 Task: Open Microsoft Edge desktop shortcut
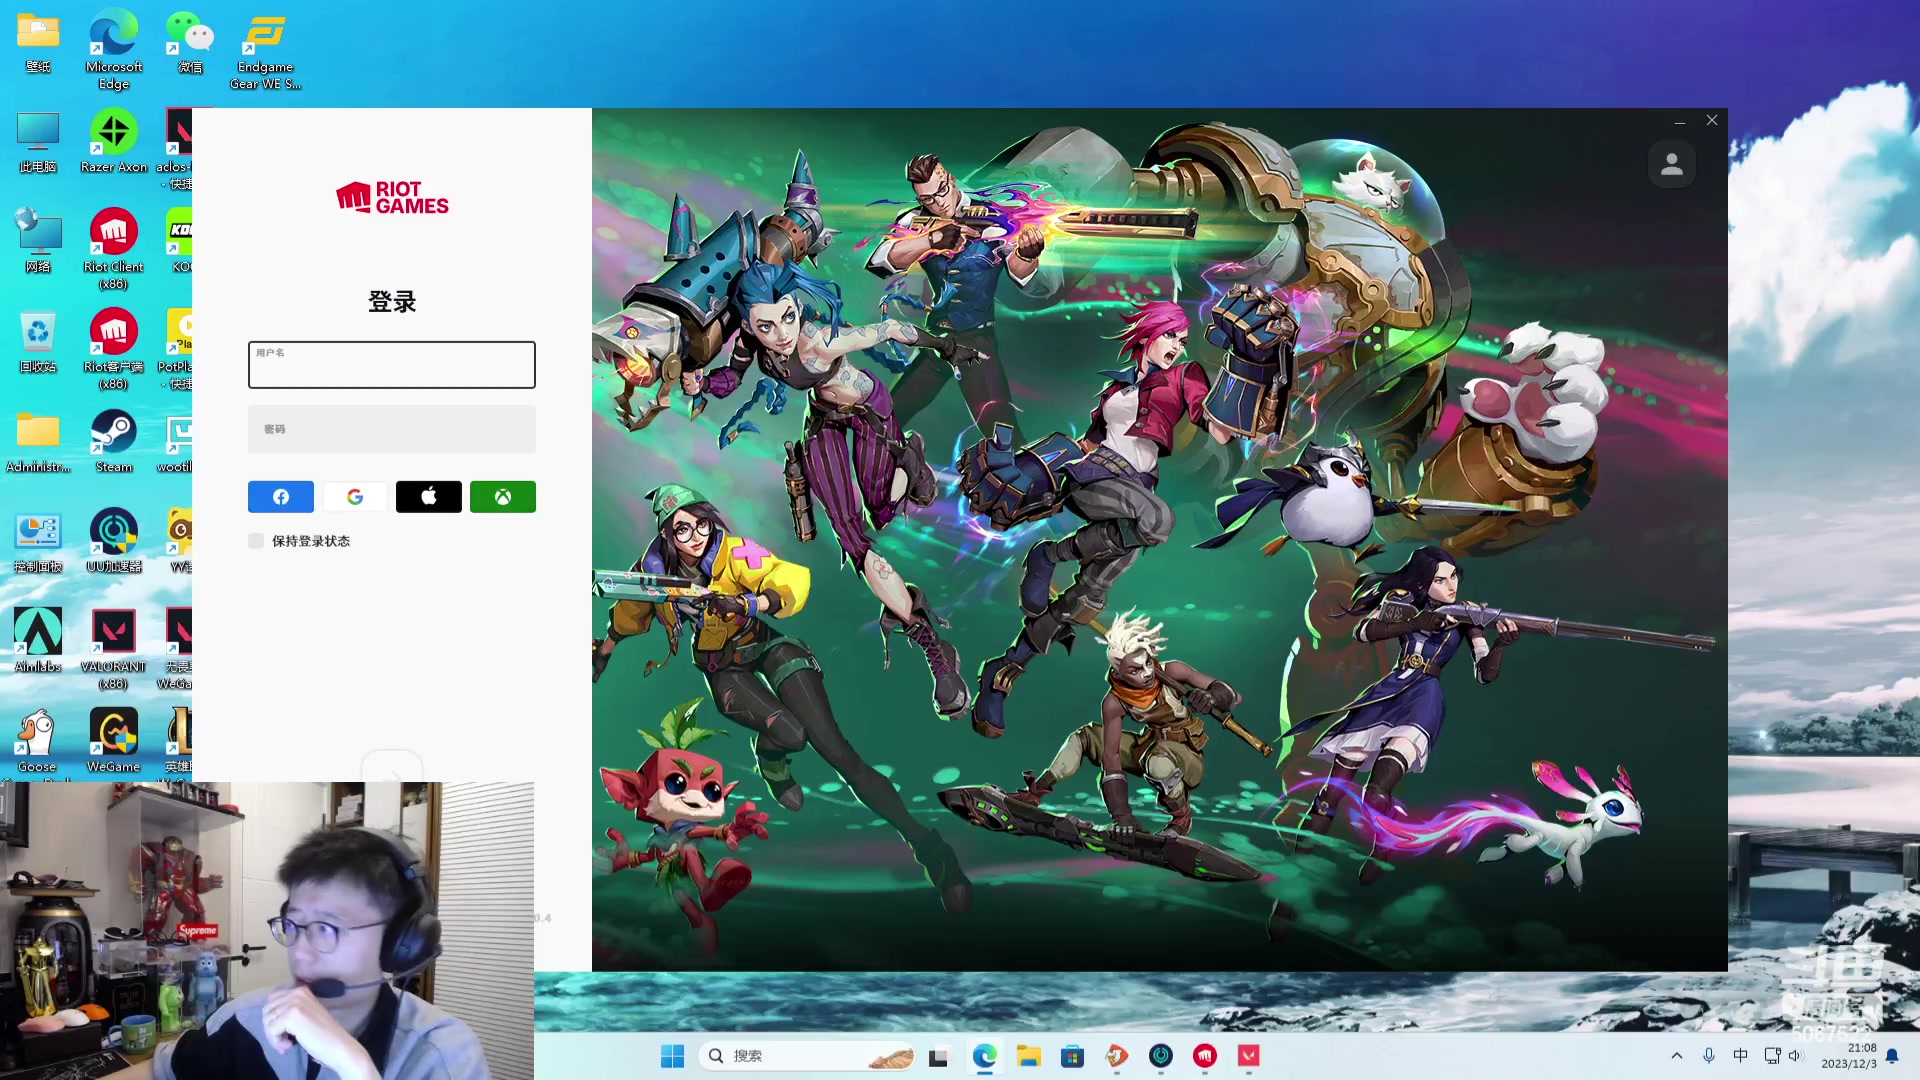point(114,50)
